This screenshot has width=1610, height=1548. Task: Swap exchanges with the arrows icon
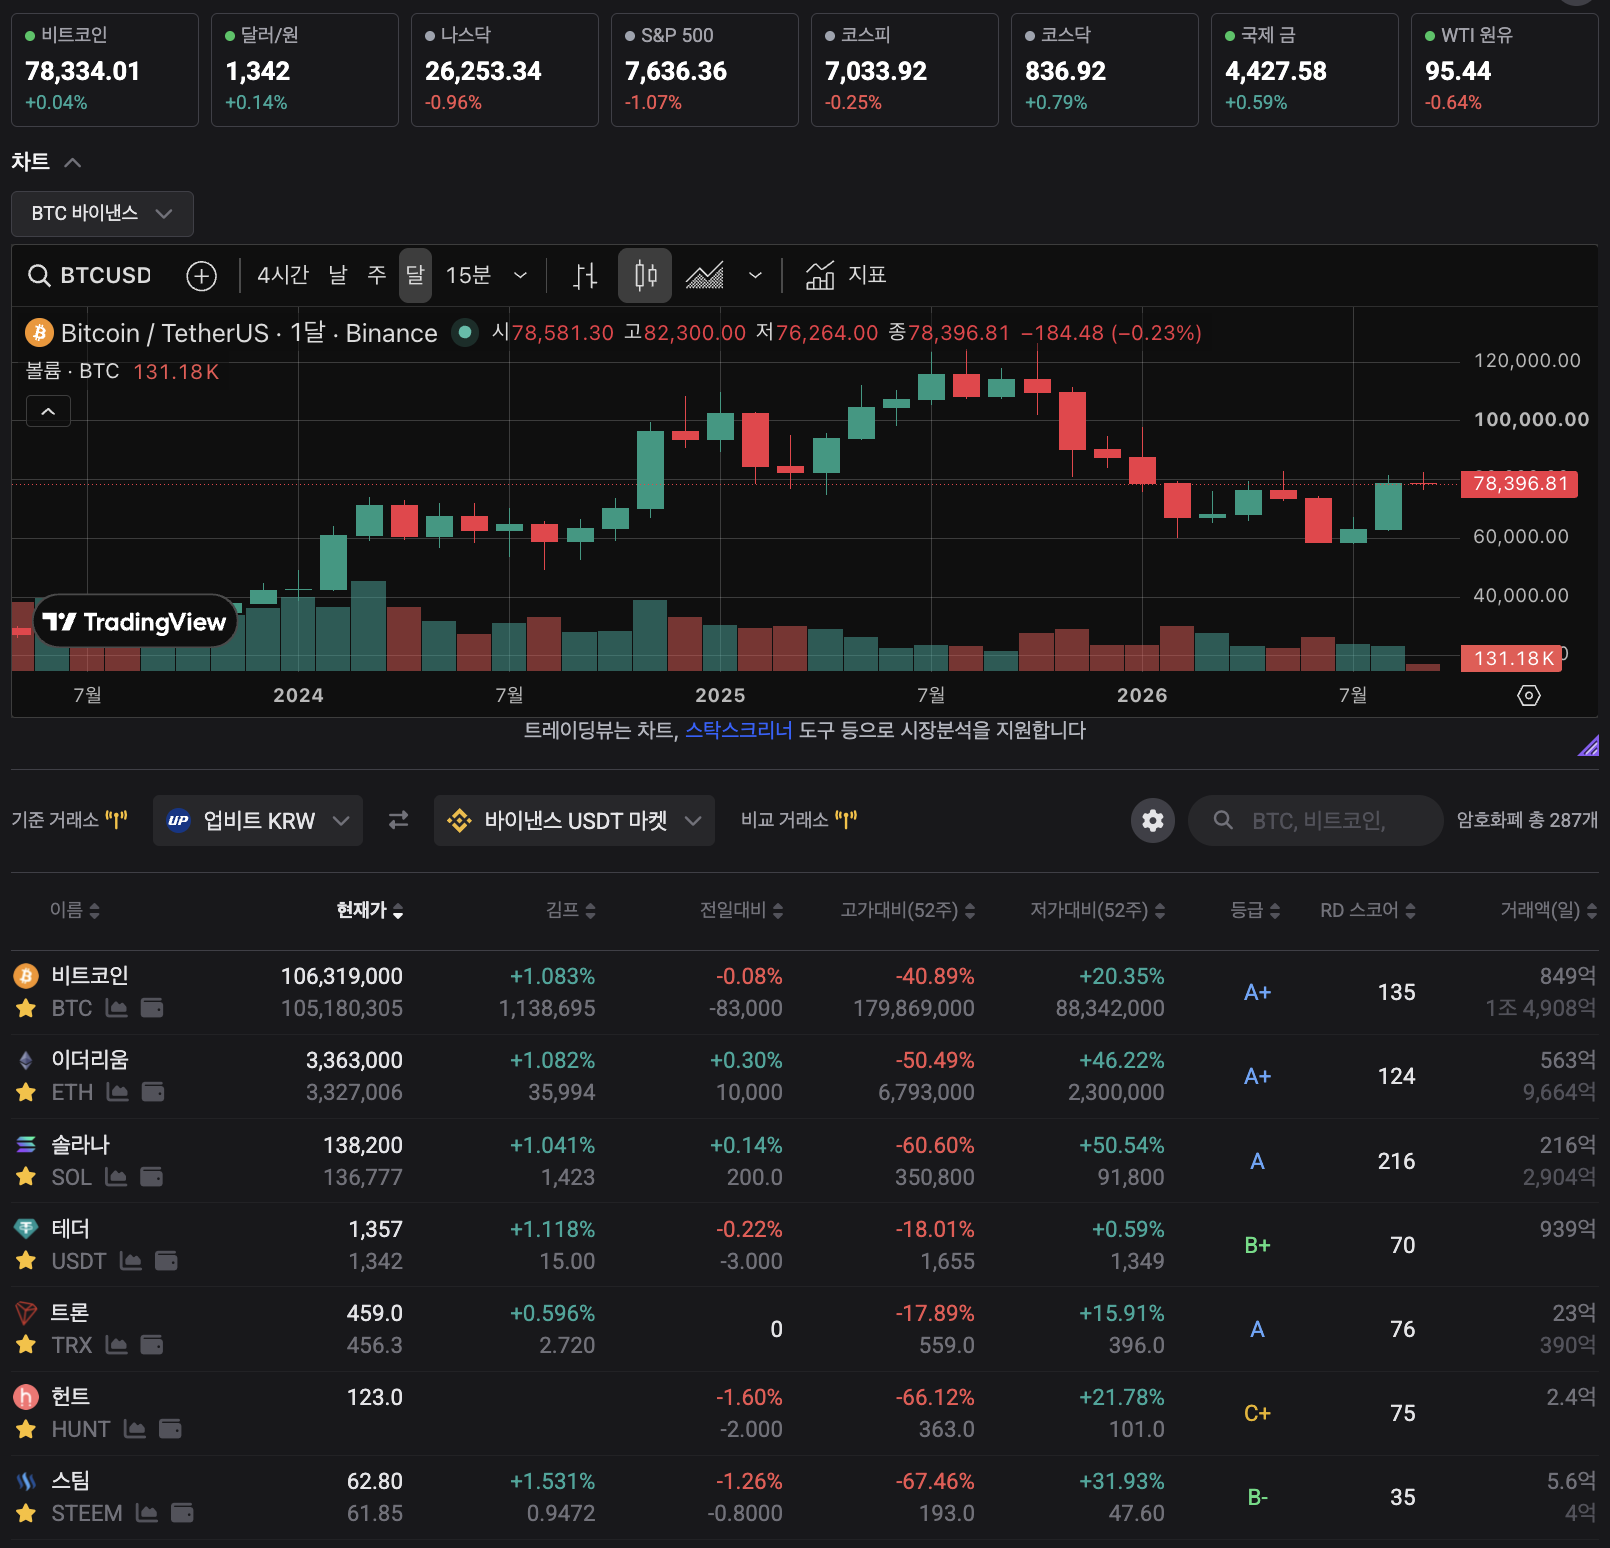[x=398, y=820]
